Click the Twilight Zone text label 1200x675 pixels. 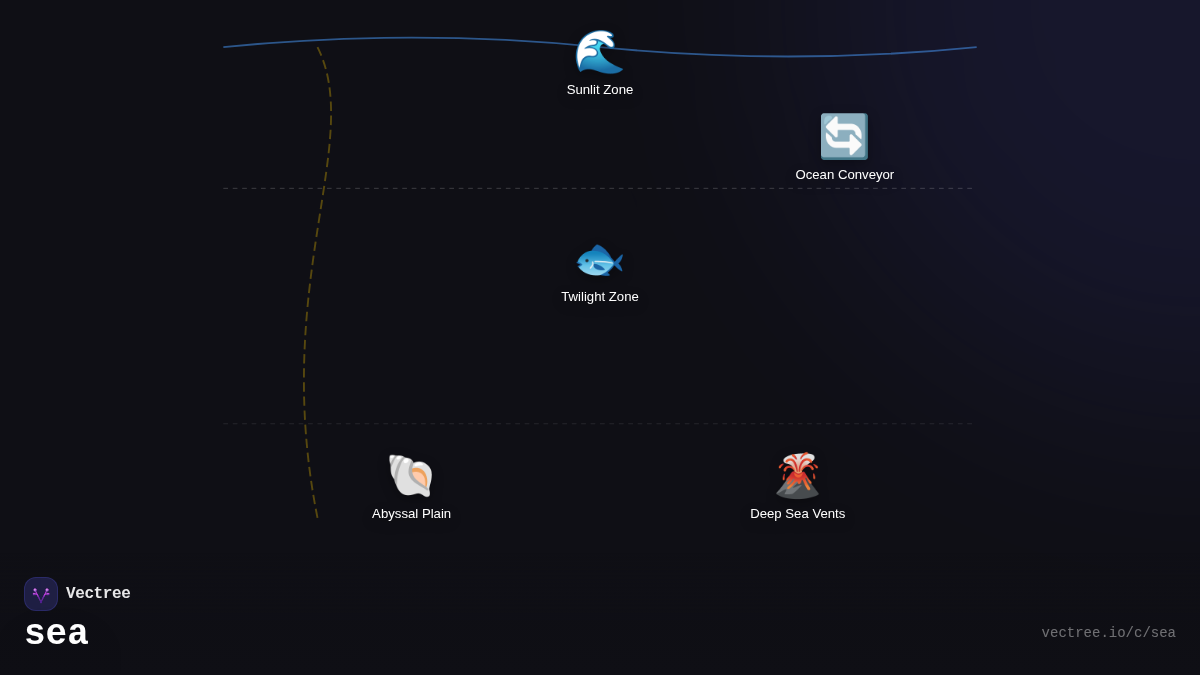point(600,297)
